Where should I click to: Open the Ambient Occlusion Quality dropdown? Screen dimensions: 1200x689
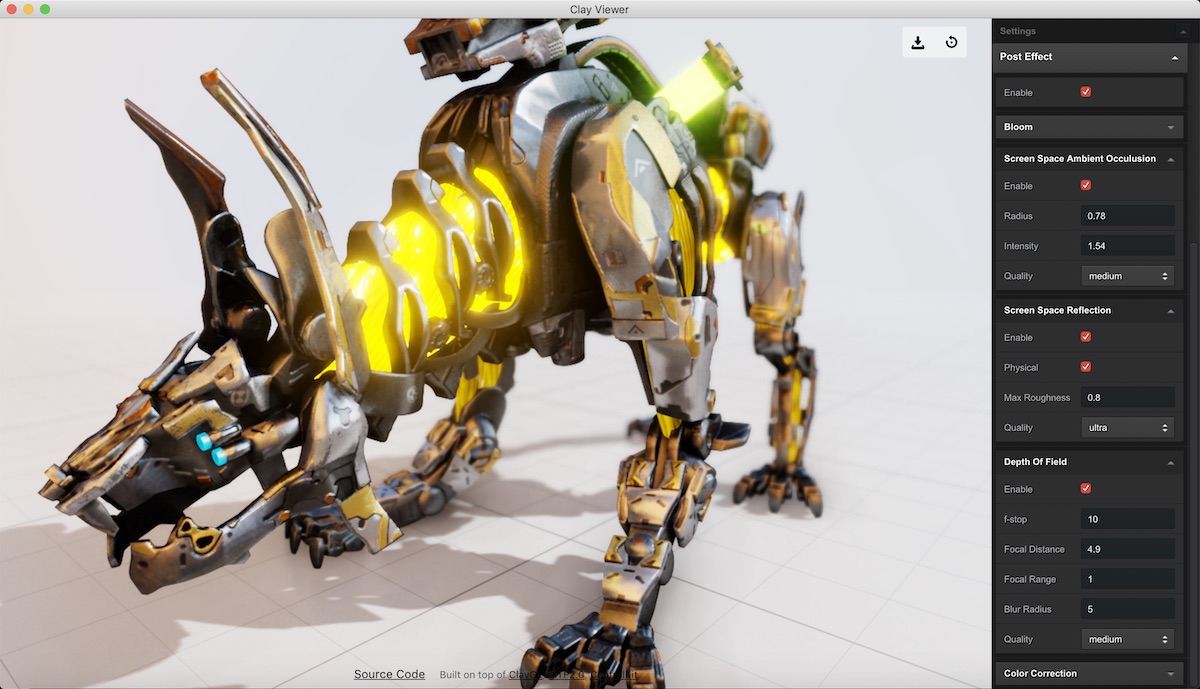[x=1127, y=276]
